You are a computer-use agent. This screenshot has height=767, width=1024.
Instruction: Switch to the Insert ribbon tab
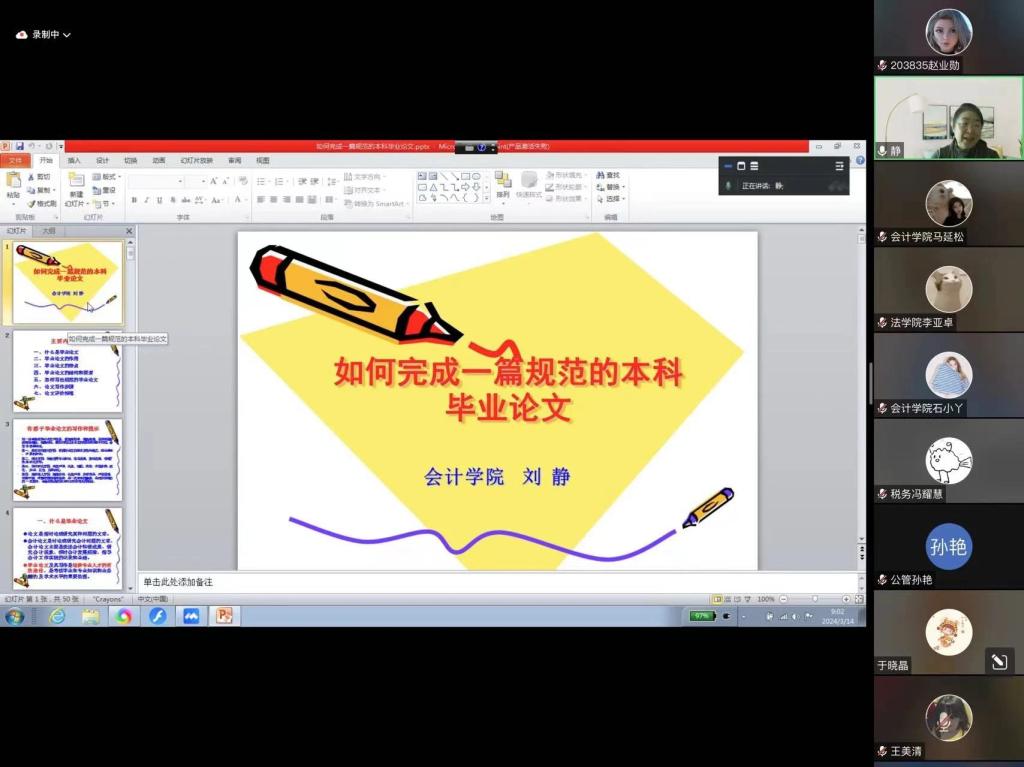click(x=74, y=160)
